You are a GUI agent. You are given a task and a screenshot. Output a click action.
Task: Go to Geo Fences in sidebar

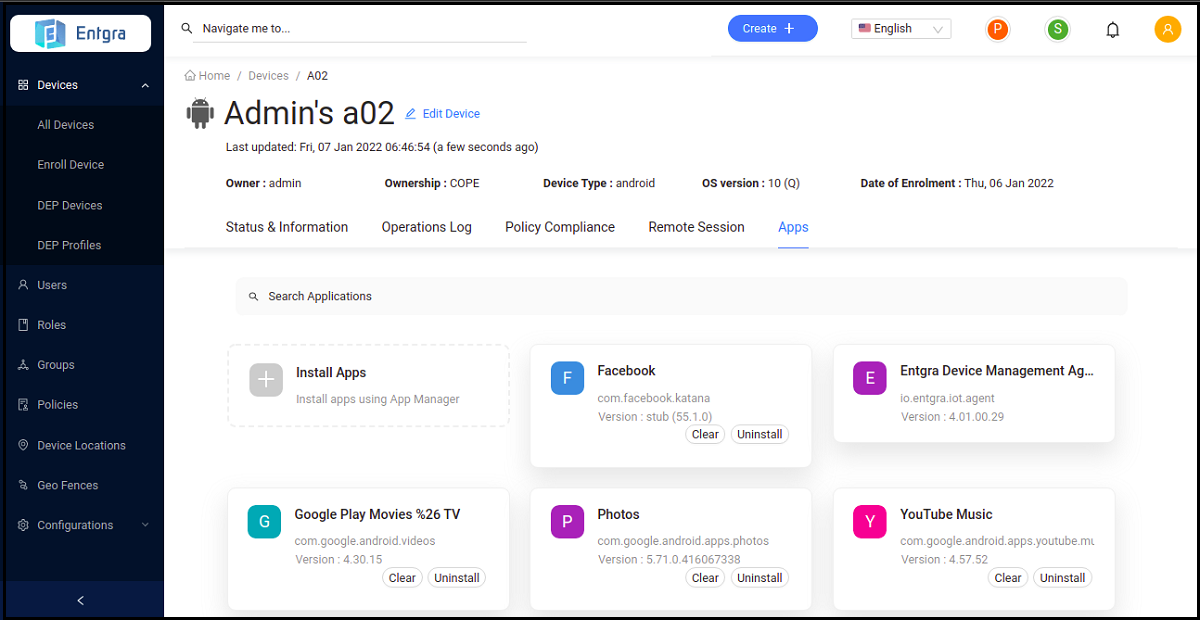pyautogui.click(x=67, y=485)
